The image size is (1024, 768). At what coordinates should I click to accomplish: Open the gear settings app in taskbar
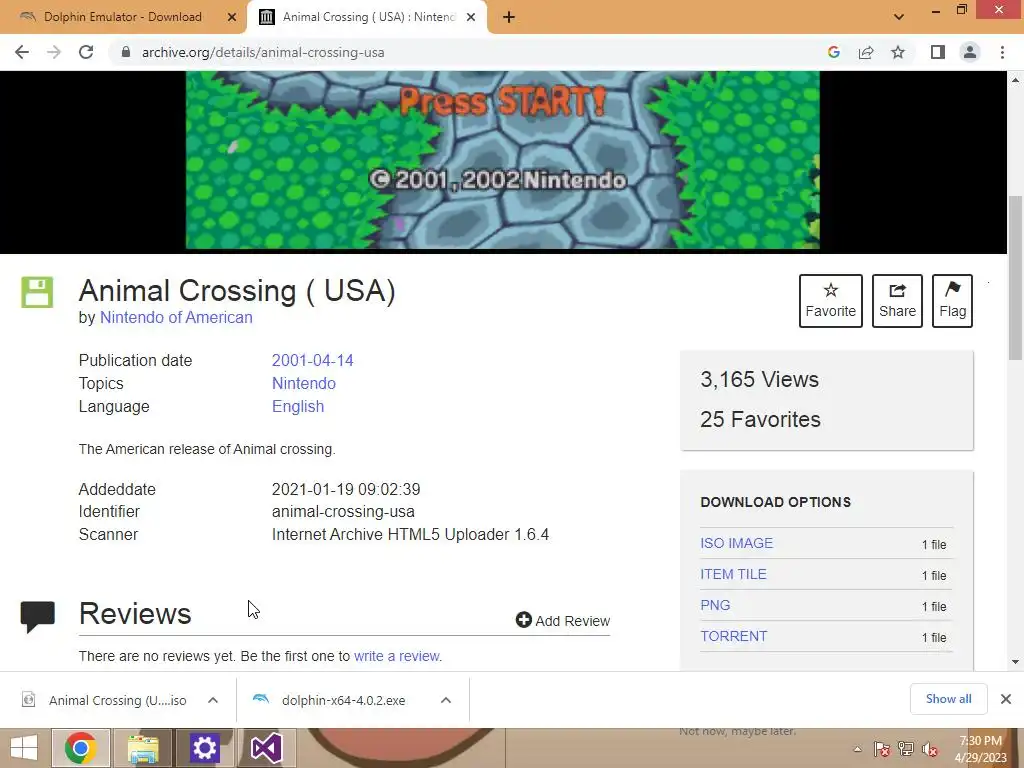[204, 748]
